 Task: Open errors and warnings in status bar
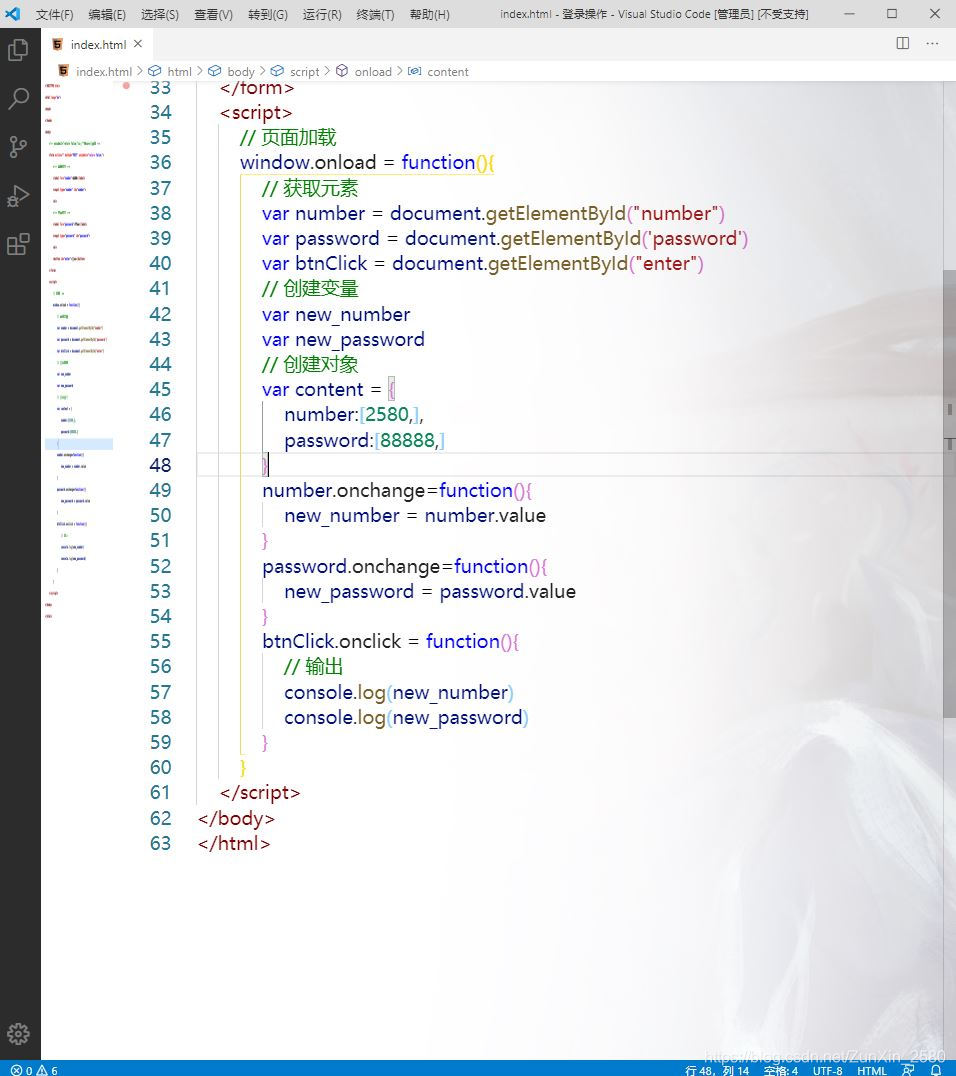pos(34,1070)
